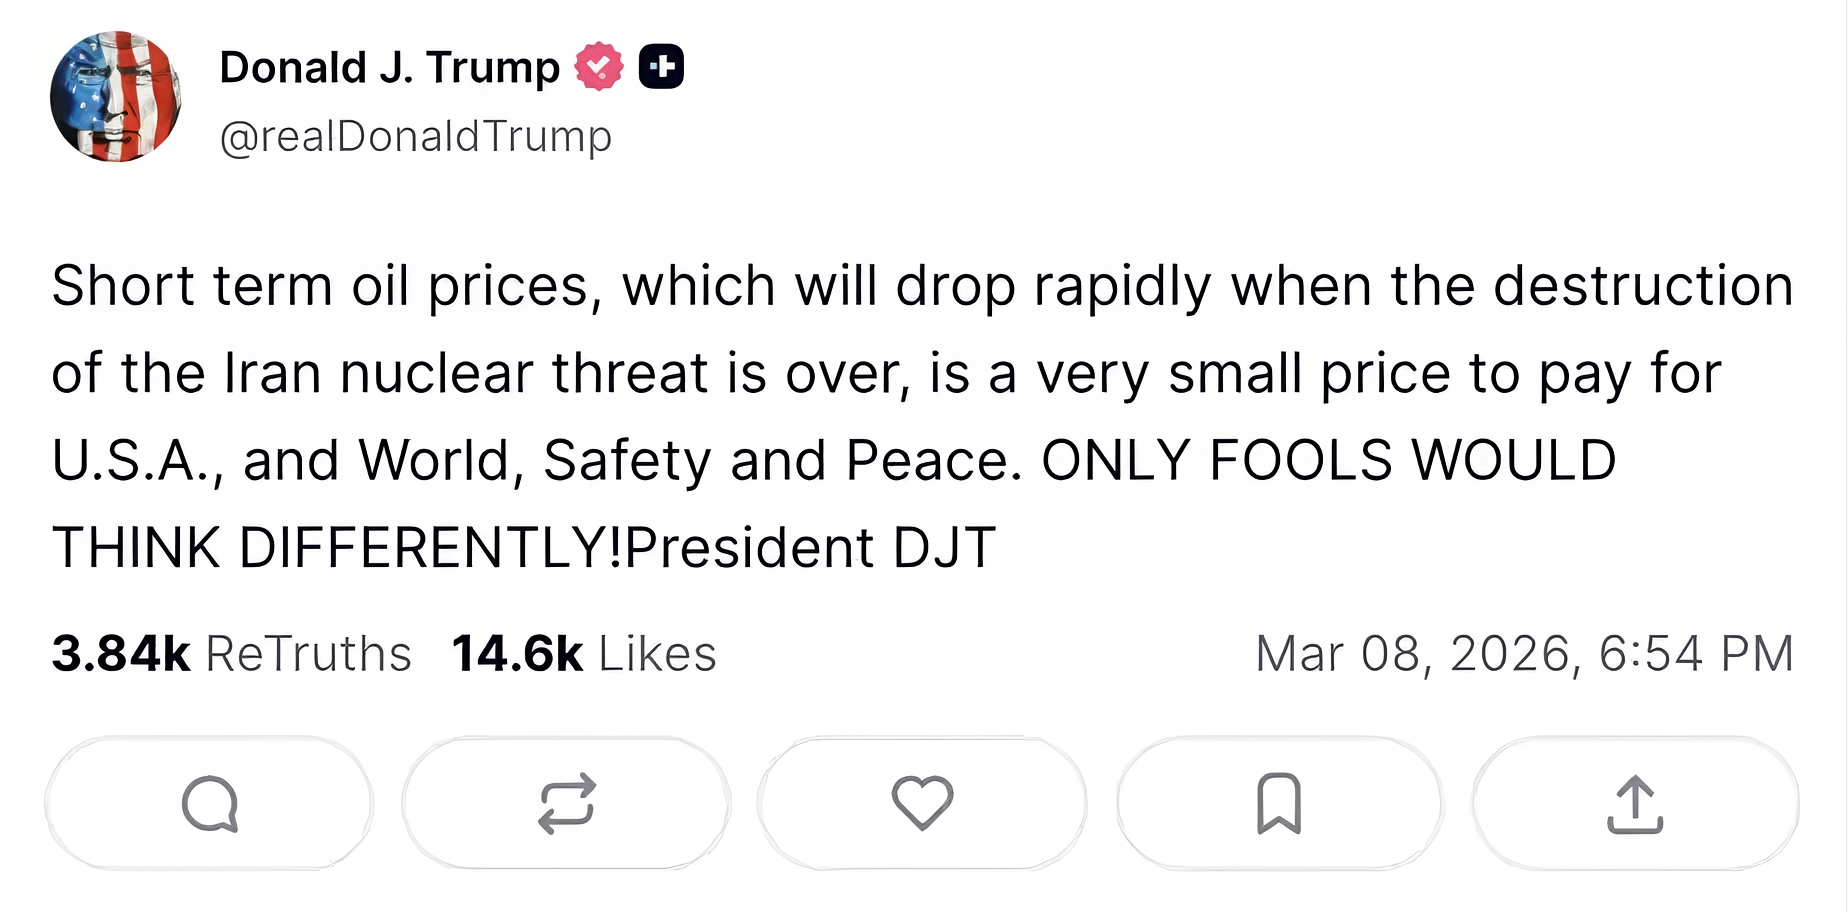Open the @realDonaldTrump handle link
This screenshot has height=912, width=1848.
415,136
